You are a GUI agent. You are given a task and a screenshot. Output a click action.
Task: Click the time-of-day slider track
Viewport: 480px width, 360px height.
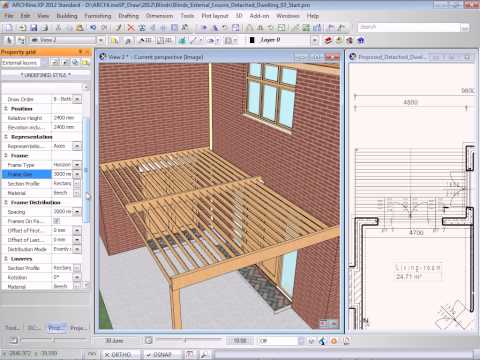tap(189, 340)
